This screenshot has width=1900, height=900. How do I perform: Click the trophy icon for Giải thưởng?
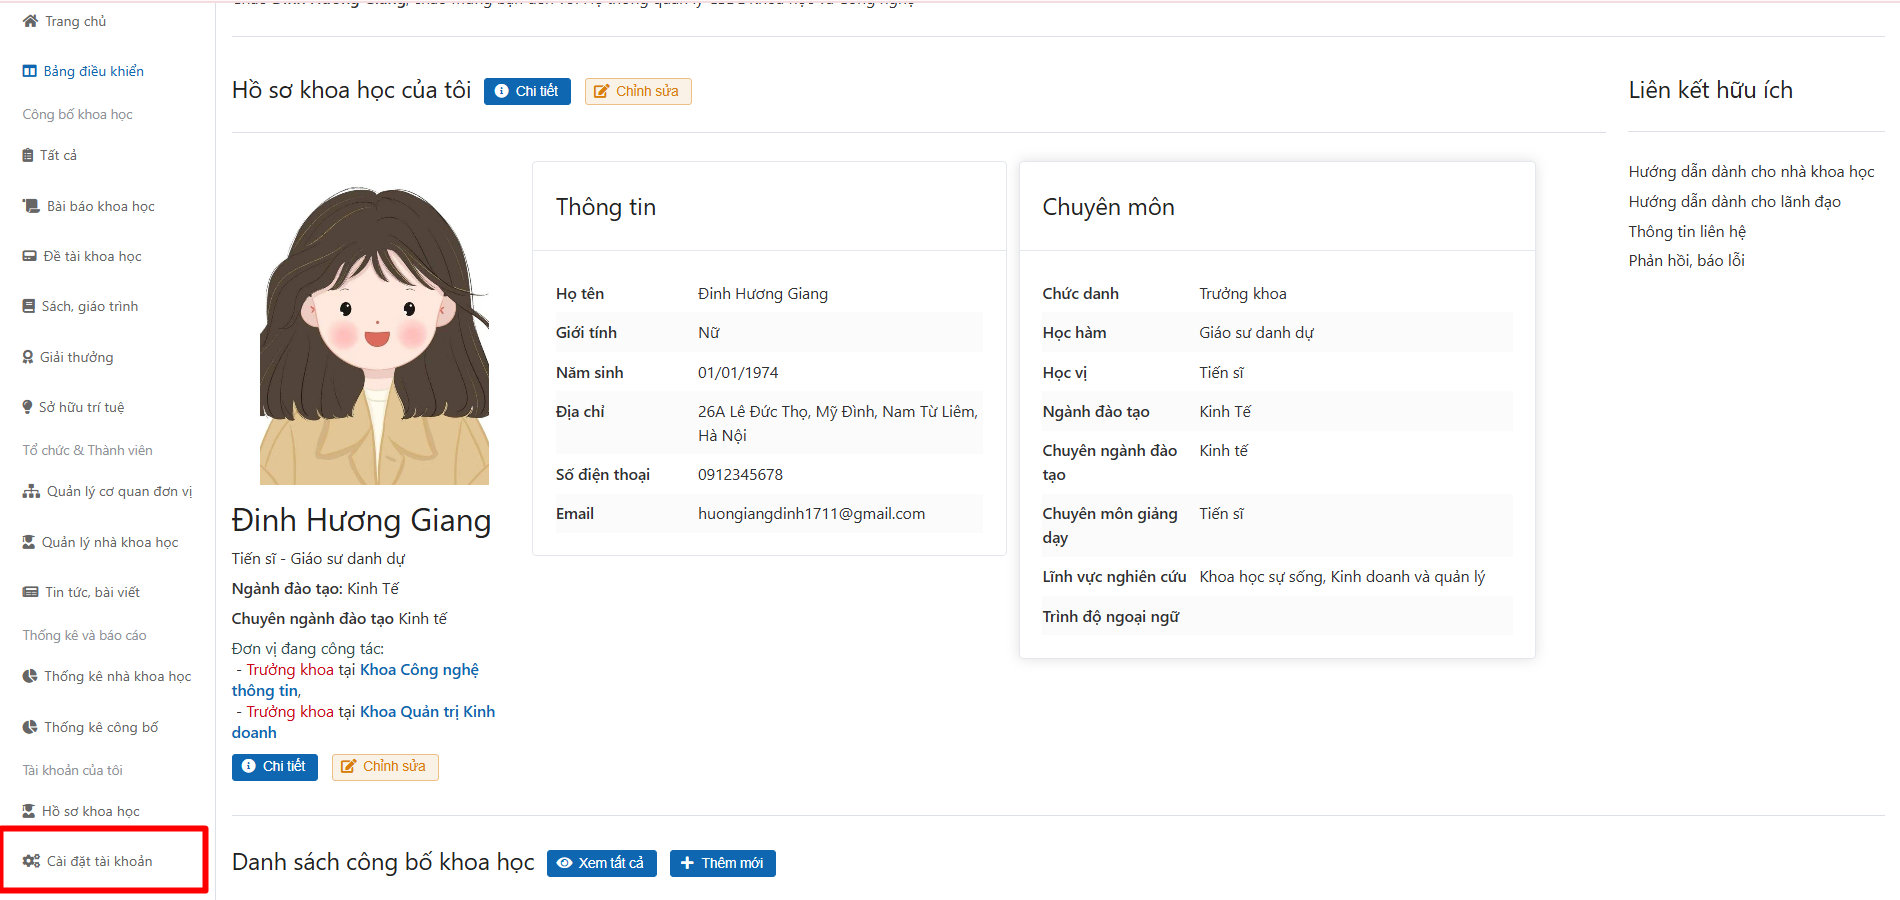click(x=28, y=357)
